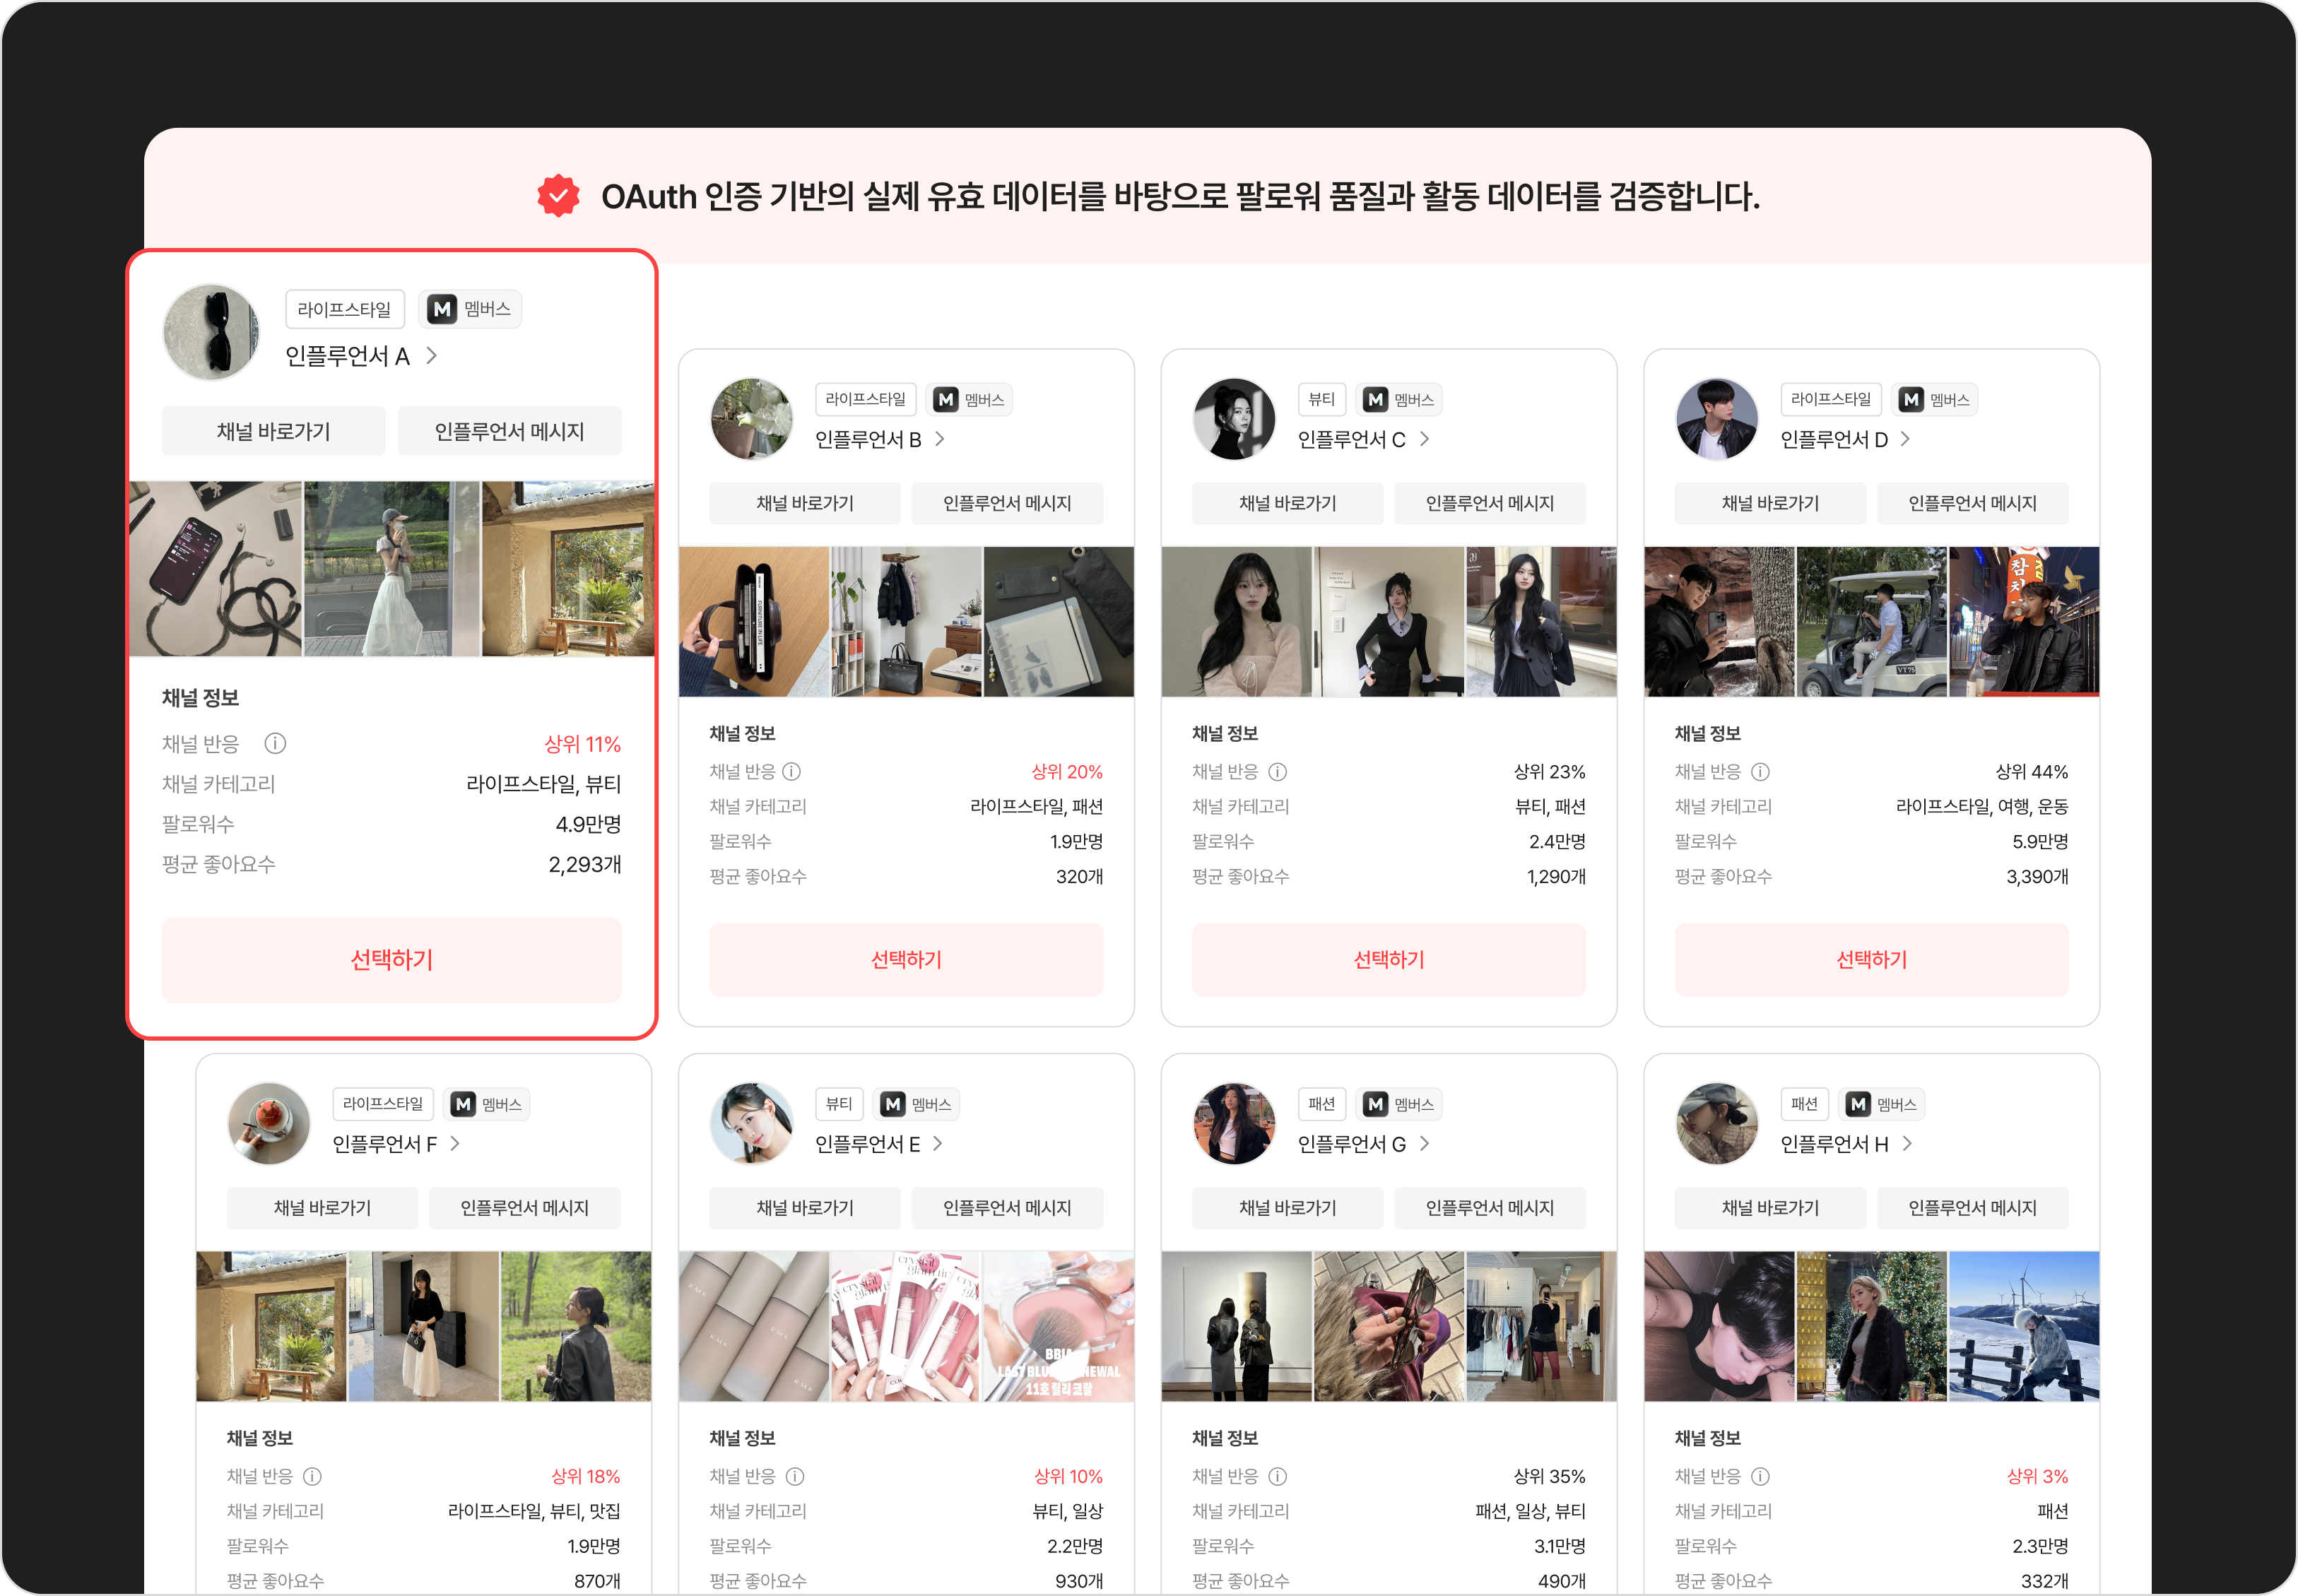The width and height of the screenshot is (2298, 1596).
Task: Send 인플루언서 메시지 to 인플루언서 A
Action: click(510, 431)
